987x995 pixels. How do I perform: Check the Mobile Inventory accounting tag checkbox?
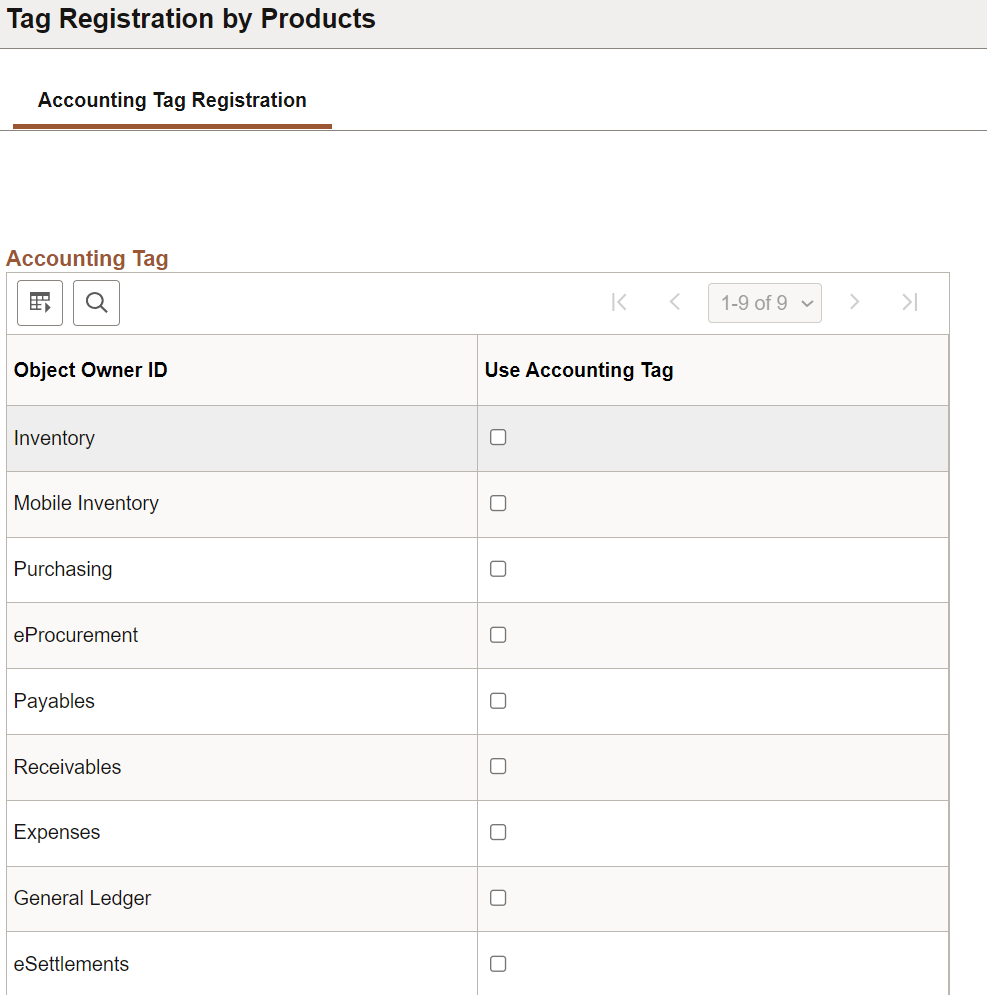[498, 503]
